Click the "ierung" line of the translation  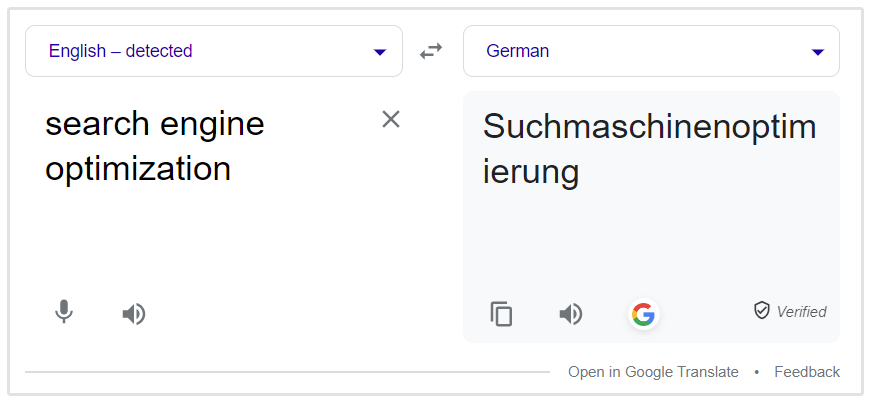531,171
